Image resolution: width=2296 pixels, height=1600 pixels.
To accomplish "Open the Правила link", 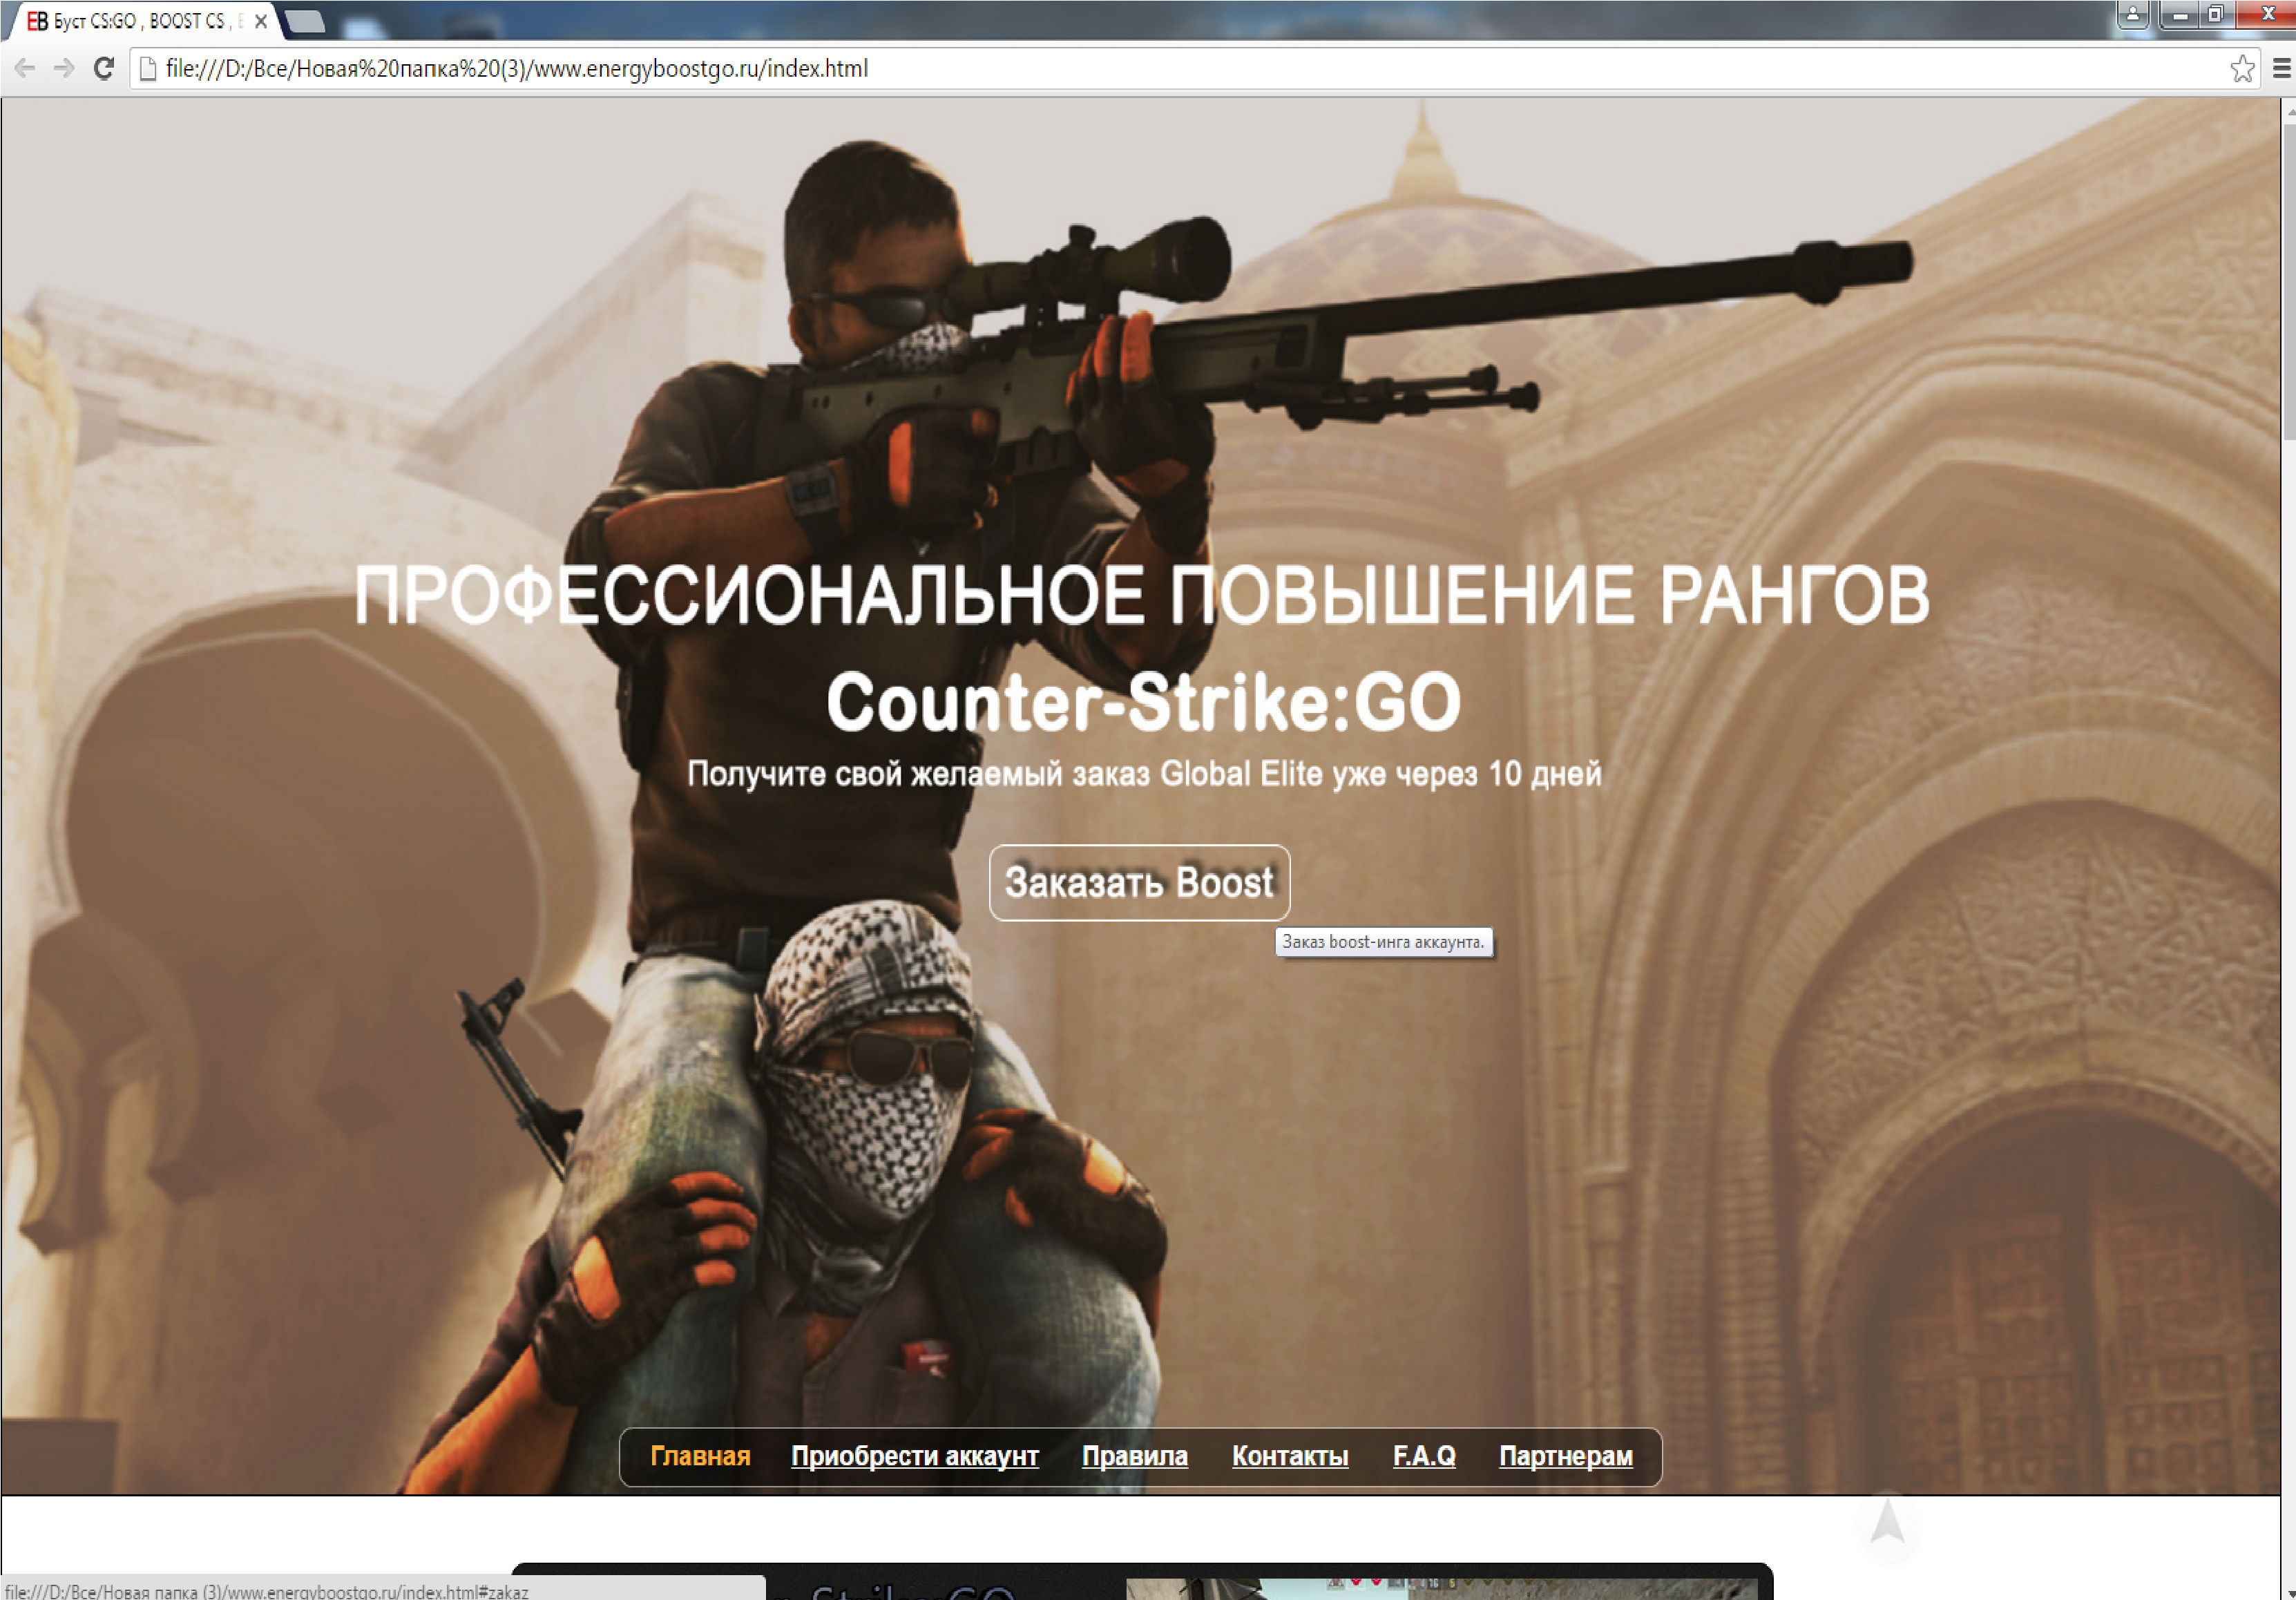I will click(1135, 1456).
